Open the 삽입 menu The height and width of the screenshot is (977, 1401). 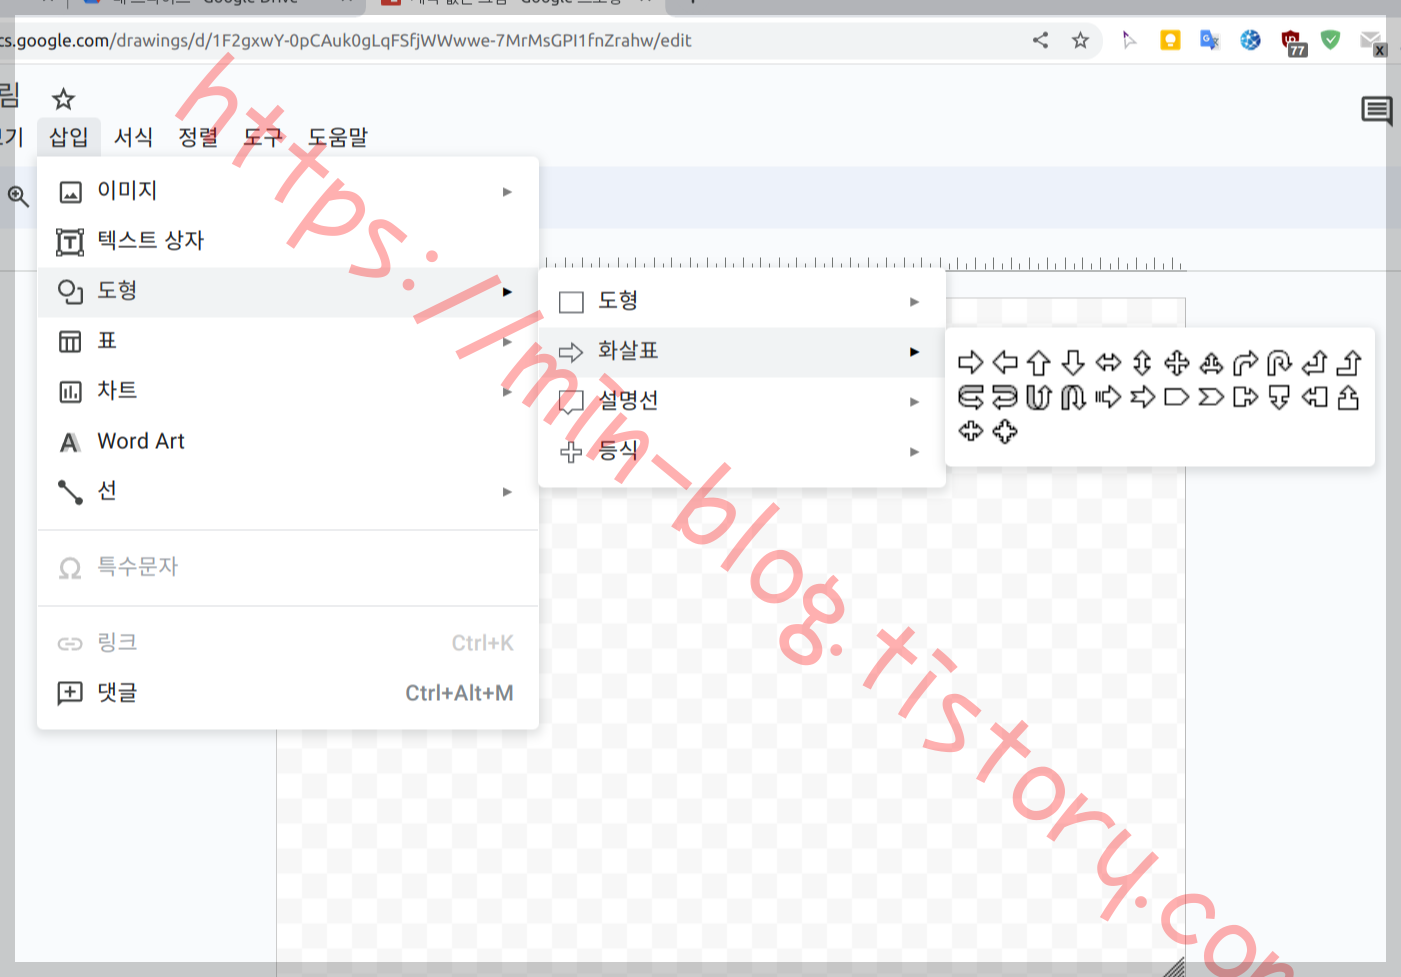click(68, 137)
